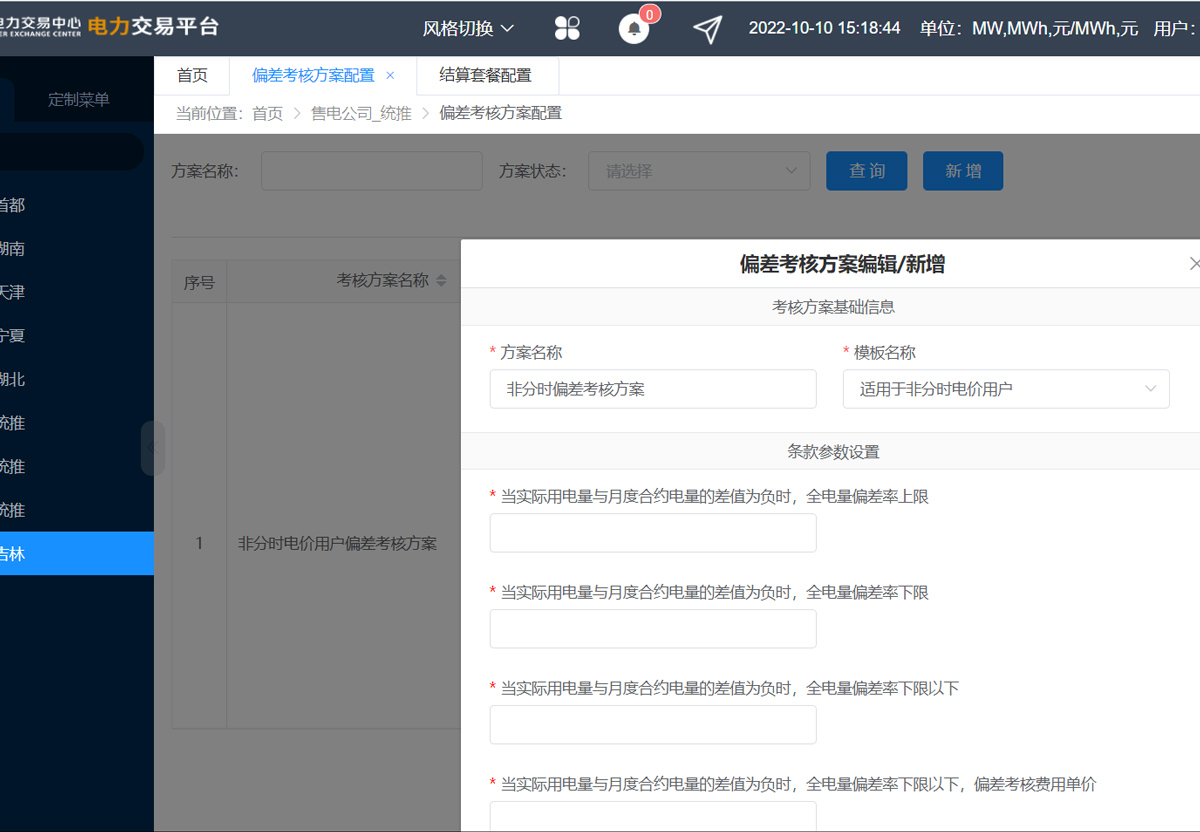Collapse the sidebar using the edge handle

click(x=153, y=447)
